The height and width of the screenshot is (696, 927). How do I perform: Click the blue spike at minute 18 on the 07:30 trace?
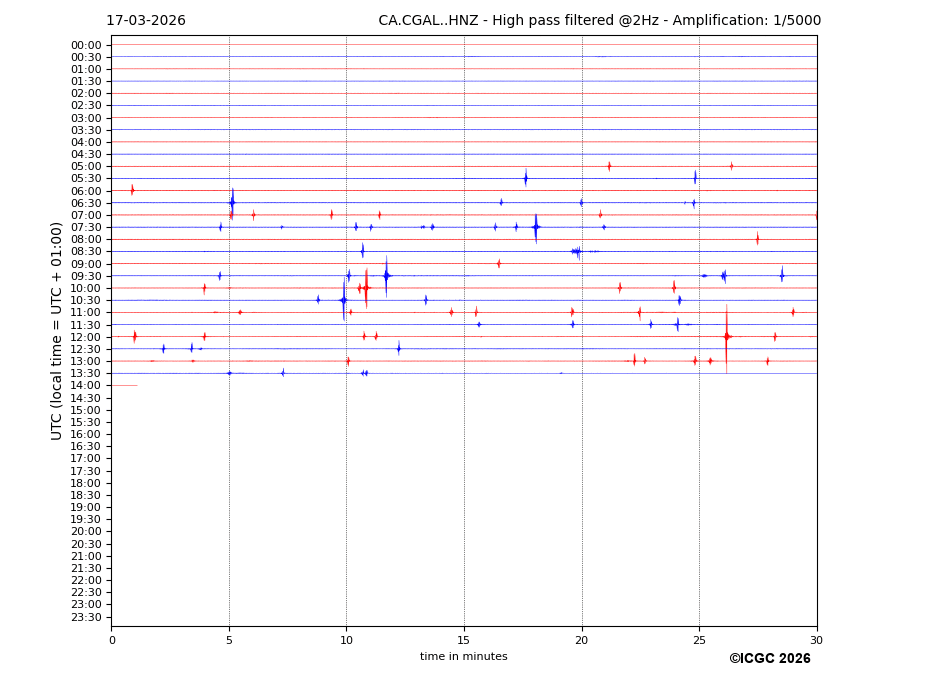point(536,227)
